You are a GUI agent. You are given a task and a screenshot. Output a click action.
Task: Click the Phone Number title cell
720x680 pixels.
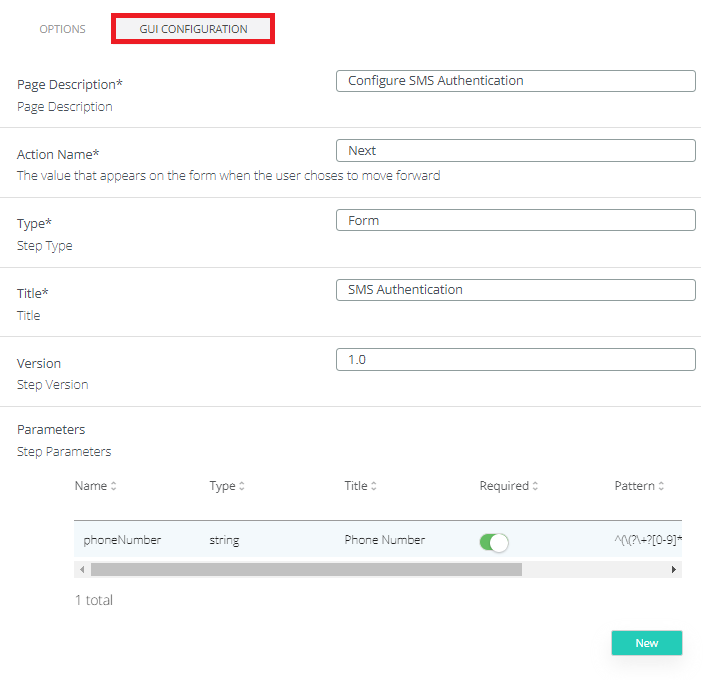coord(385,540)
